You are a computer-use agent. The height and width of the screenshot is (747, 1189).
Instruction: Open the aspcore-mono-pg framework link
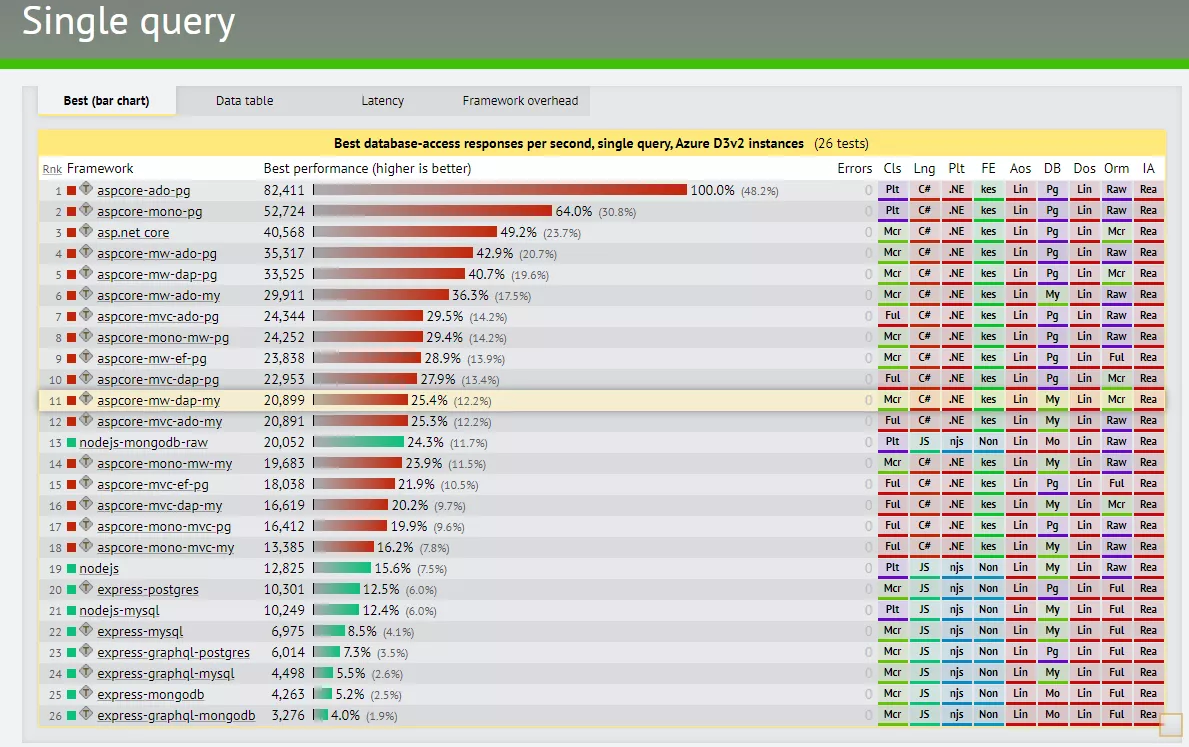[x=149, y=212]
